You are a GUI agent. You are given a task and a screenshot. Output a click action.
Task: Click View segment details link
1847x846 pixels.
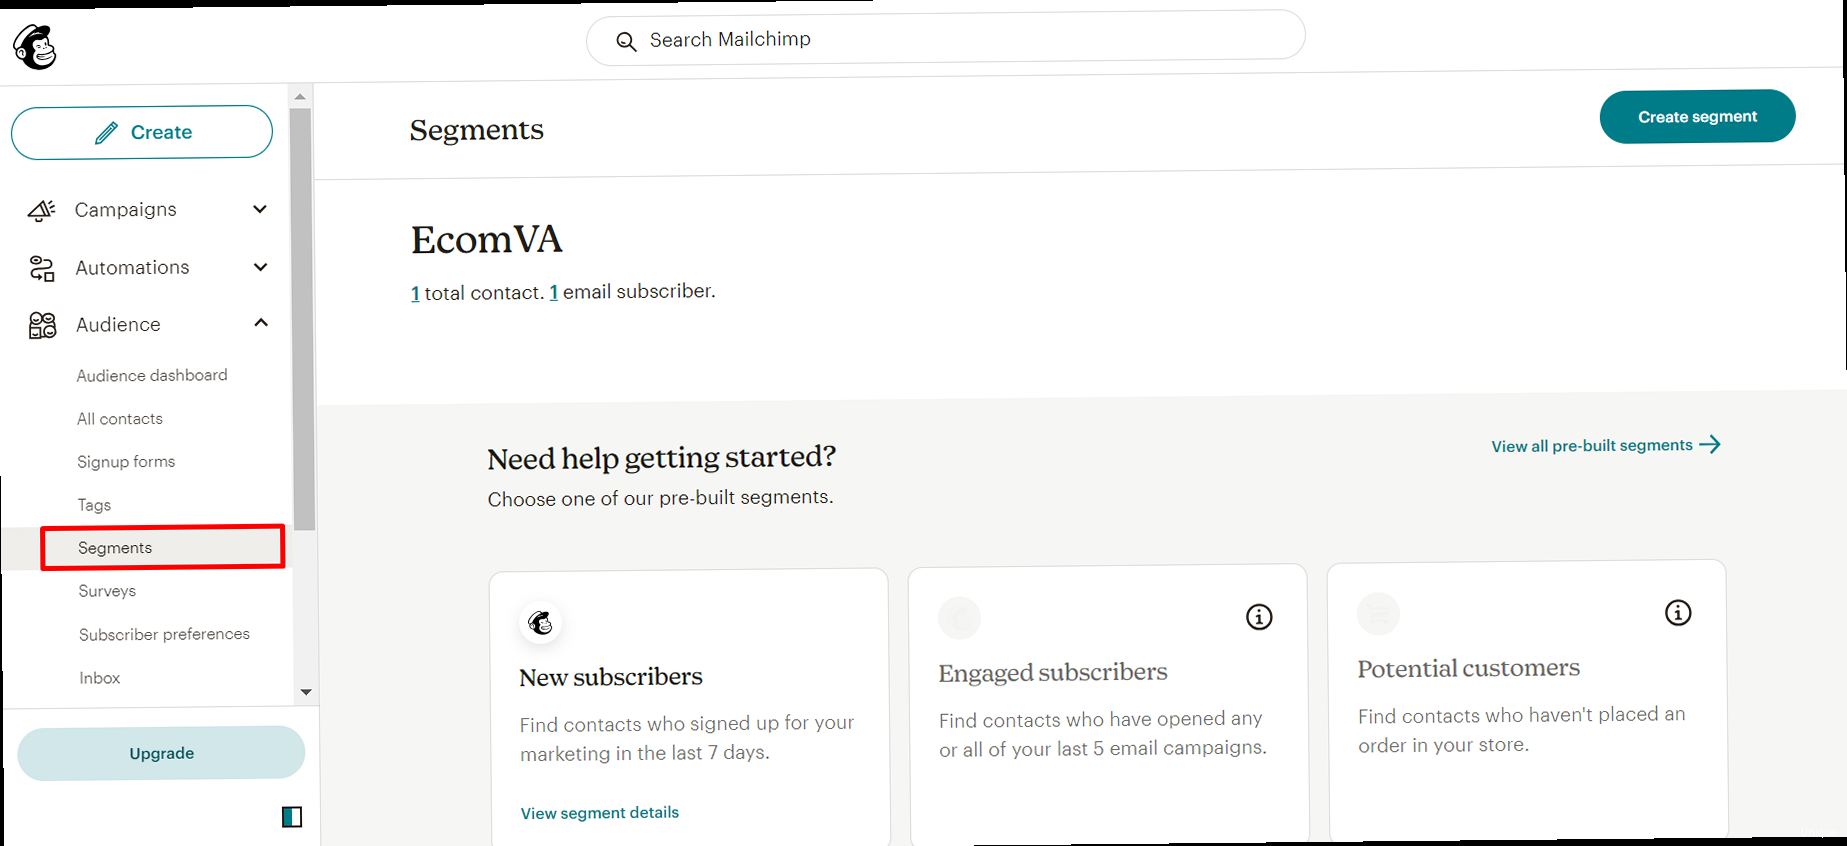[x=600, y=813]
